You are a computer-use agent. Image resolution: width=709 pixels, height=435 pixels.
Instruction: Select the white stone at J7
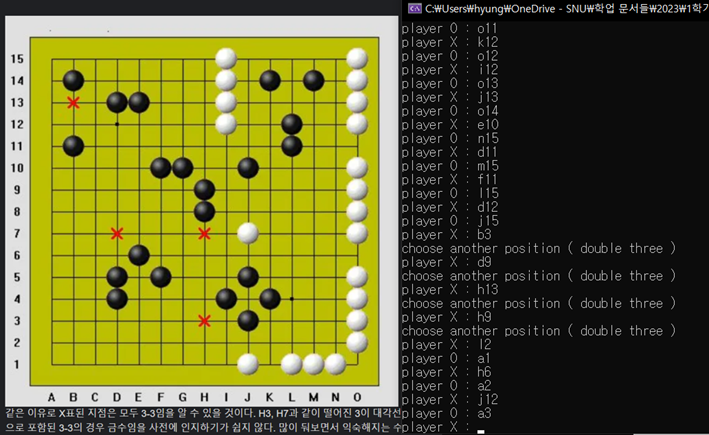248,233
